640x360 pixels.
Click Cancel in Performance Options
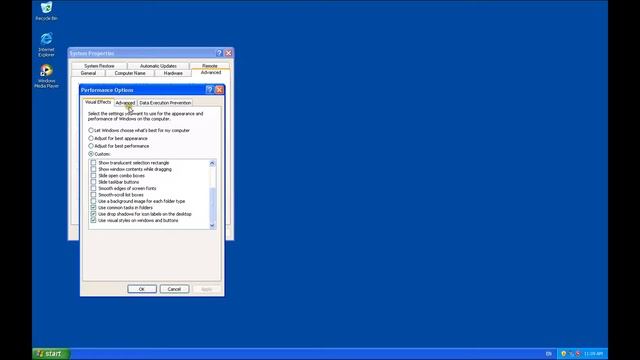tap(174, 289)
